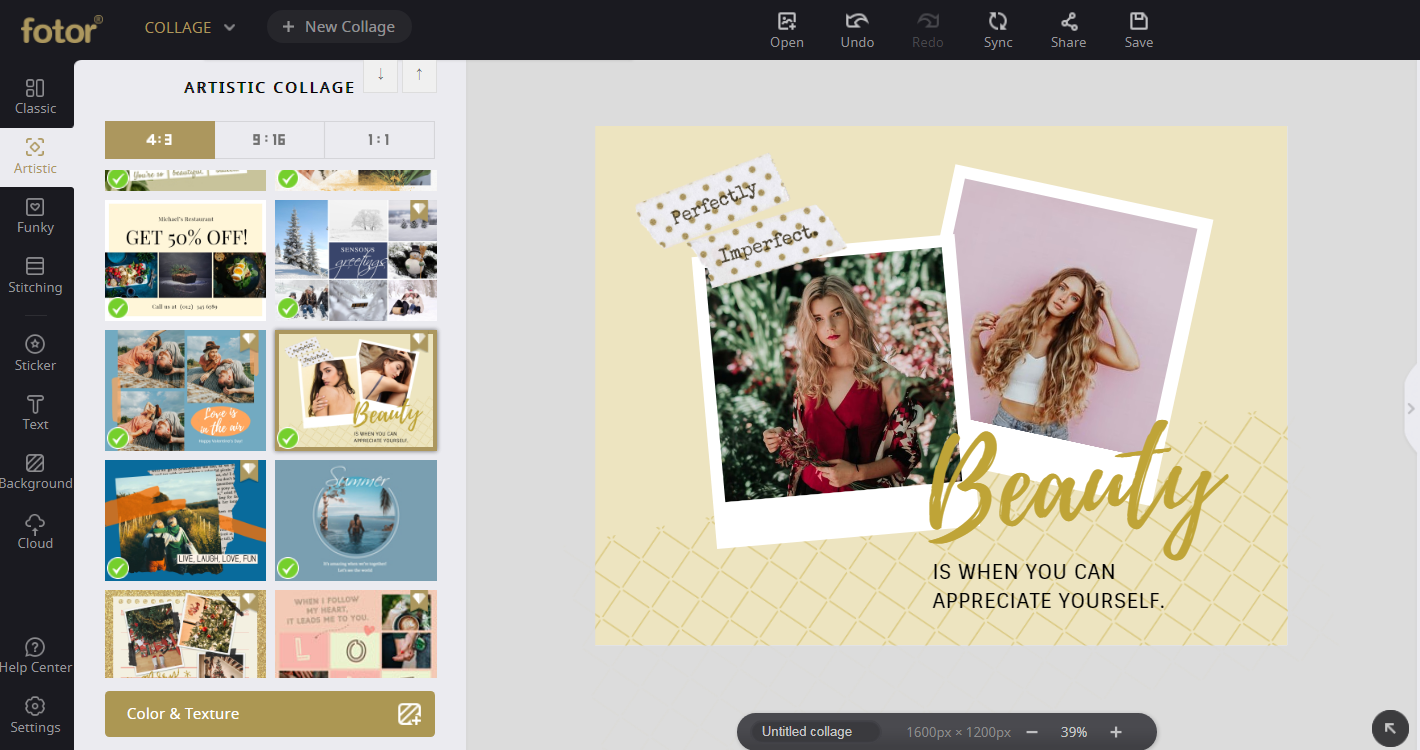
Task: Open the COLLAGE mode dropdown
Action: pyautogui.click(x=190, y=27)
